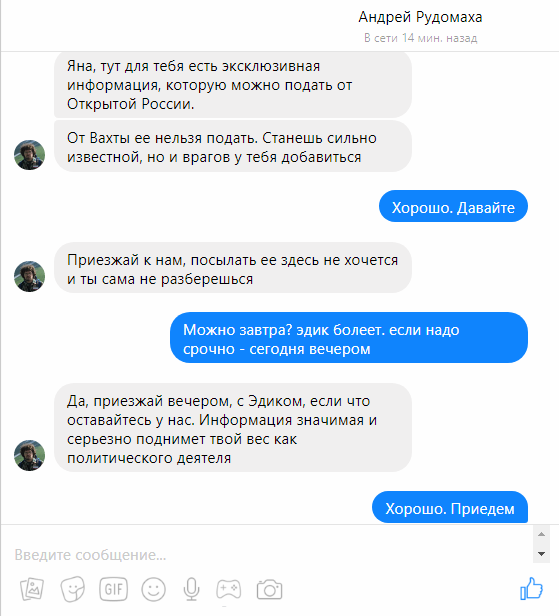This screenshot has height=616, width=559.
Task: Select the 'Яна, тут для тебя' message bubble
Action: point(233,85)
